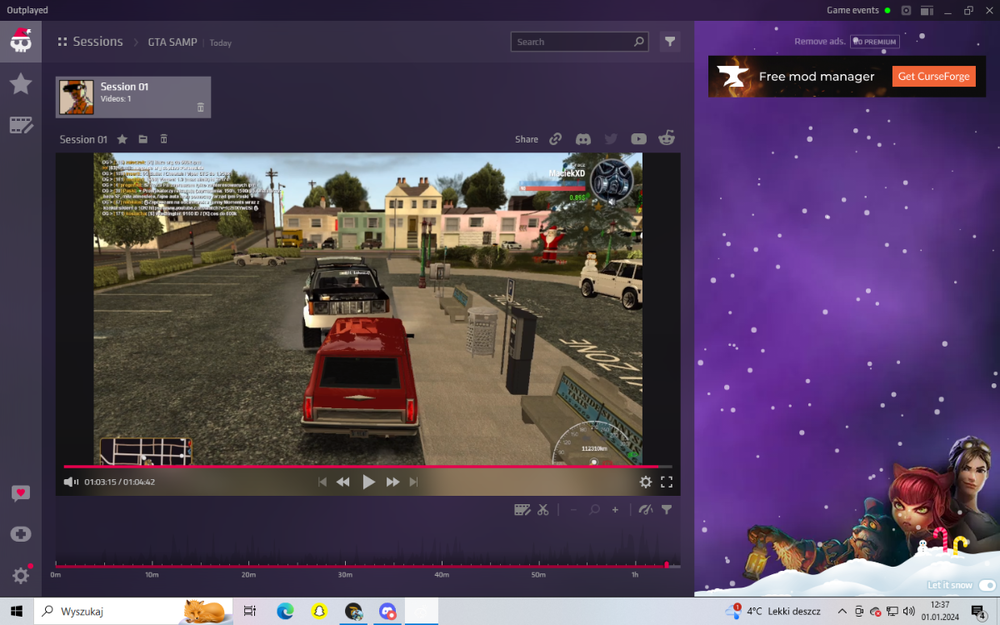This screenshot has width=1000, height=625.
Task: Share the video to YouTube
Action: click(638, 139)
